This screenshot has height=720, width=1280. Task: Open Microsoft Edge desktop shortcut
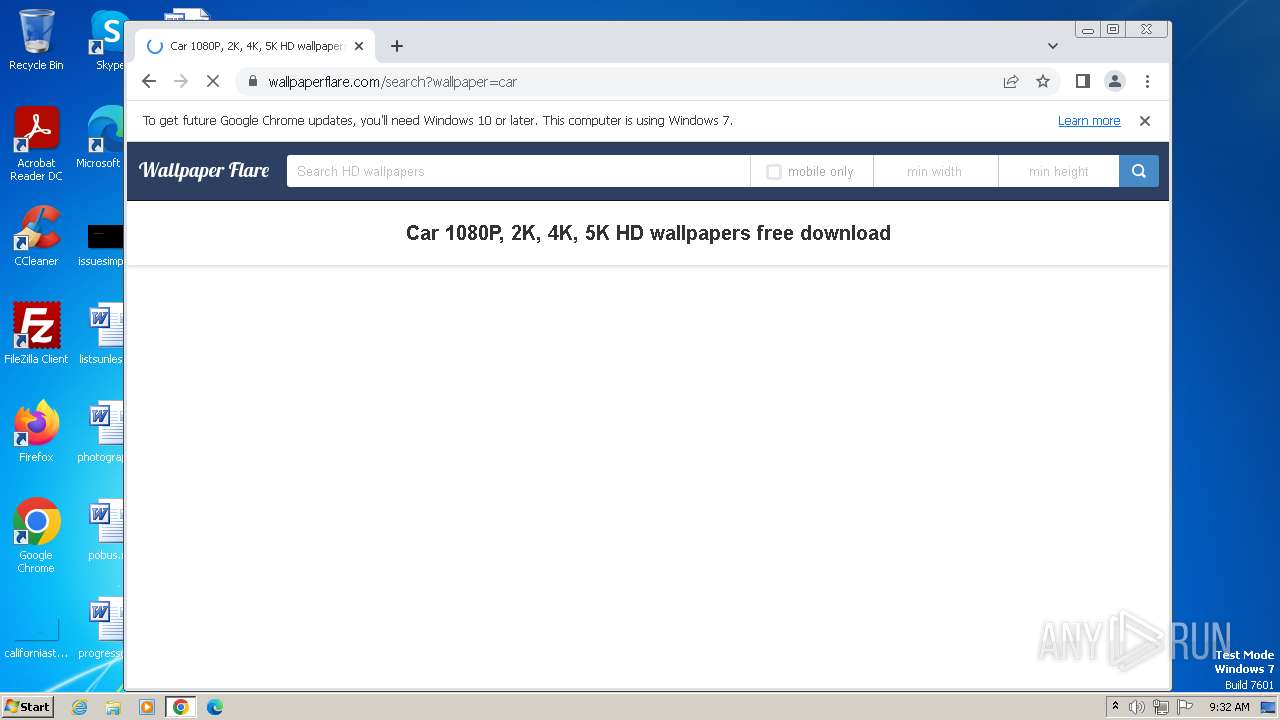pyautogui.click(x=100, y=138)
